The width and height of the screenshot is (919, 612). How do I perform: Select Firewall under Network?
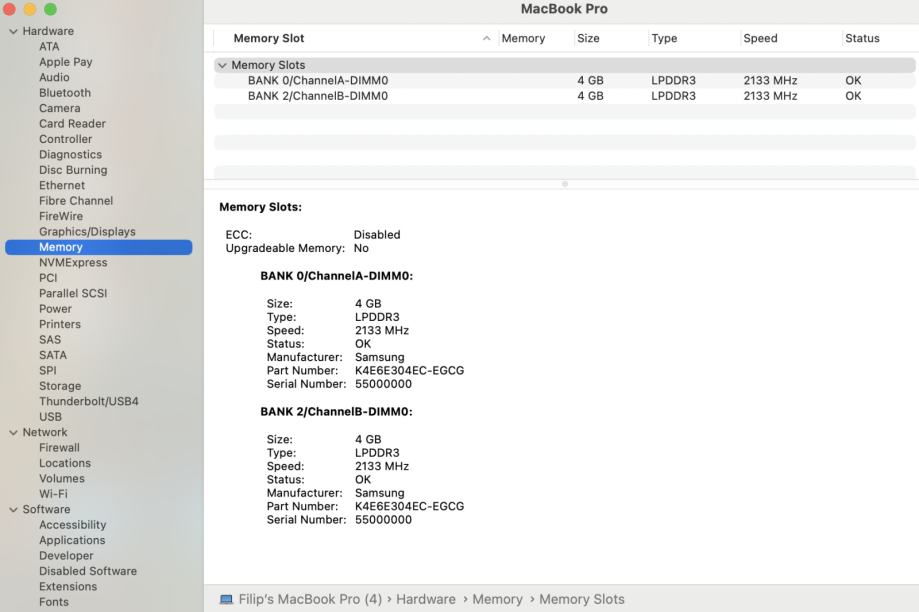tap(59, 448)
